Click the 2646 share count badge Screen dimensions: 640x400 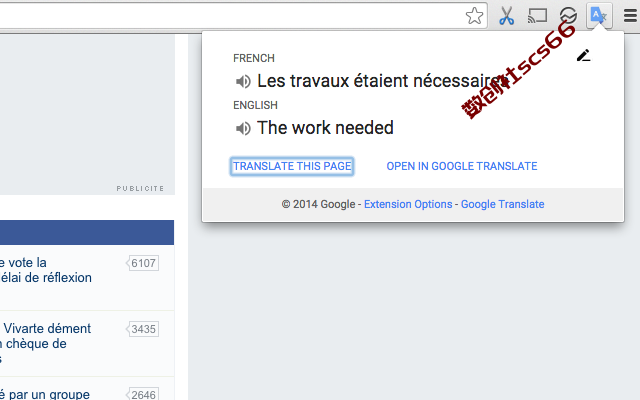[142, 394]
